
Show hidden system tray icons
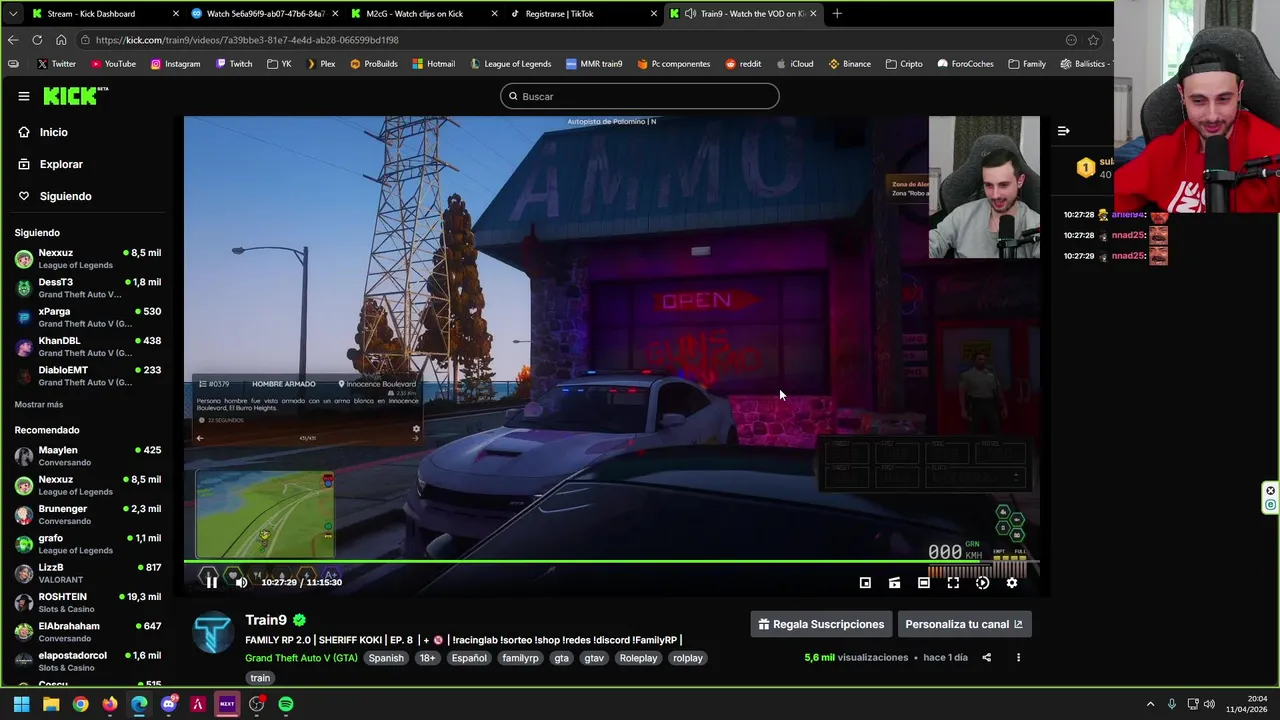pos(1150,704)
